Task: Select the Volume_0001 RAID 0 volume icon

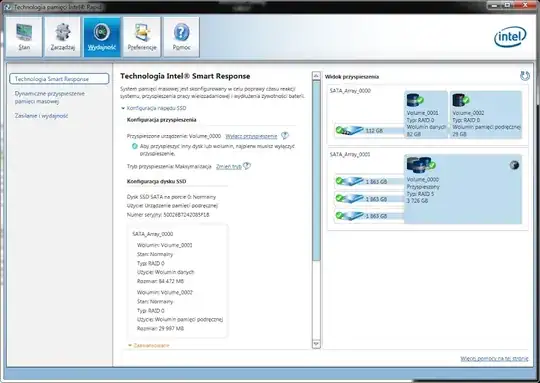Action: [x=415, y=100]
